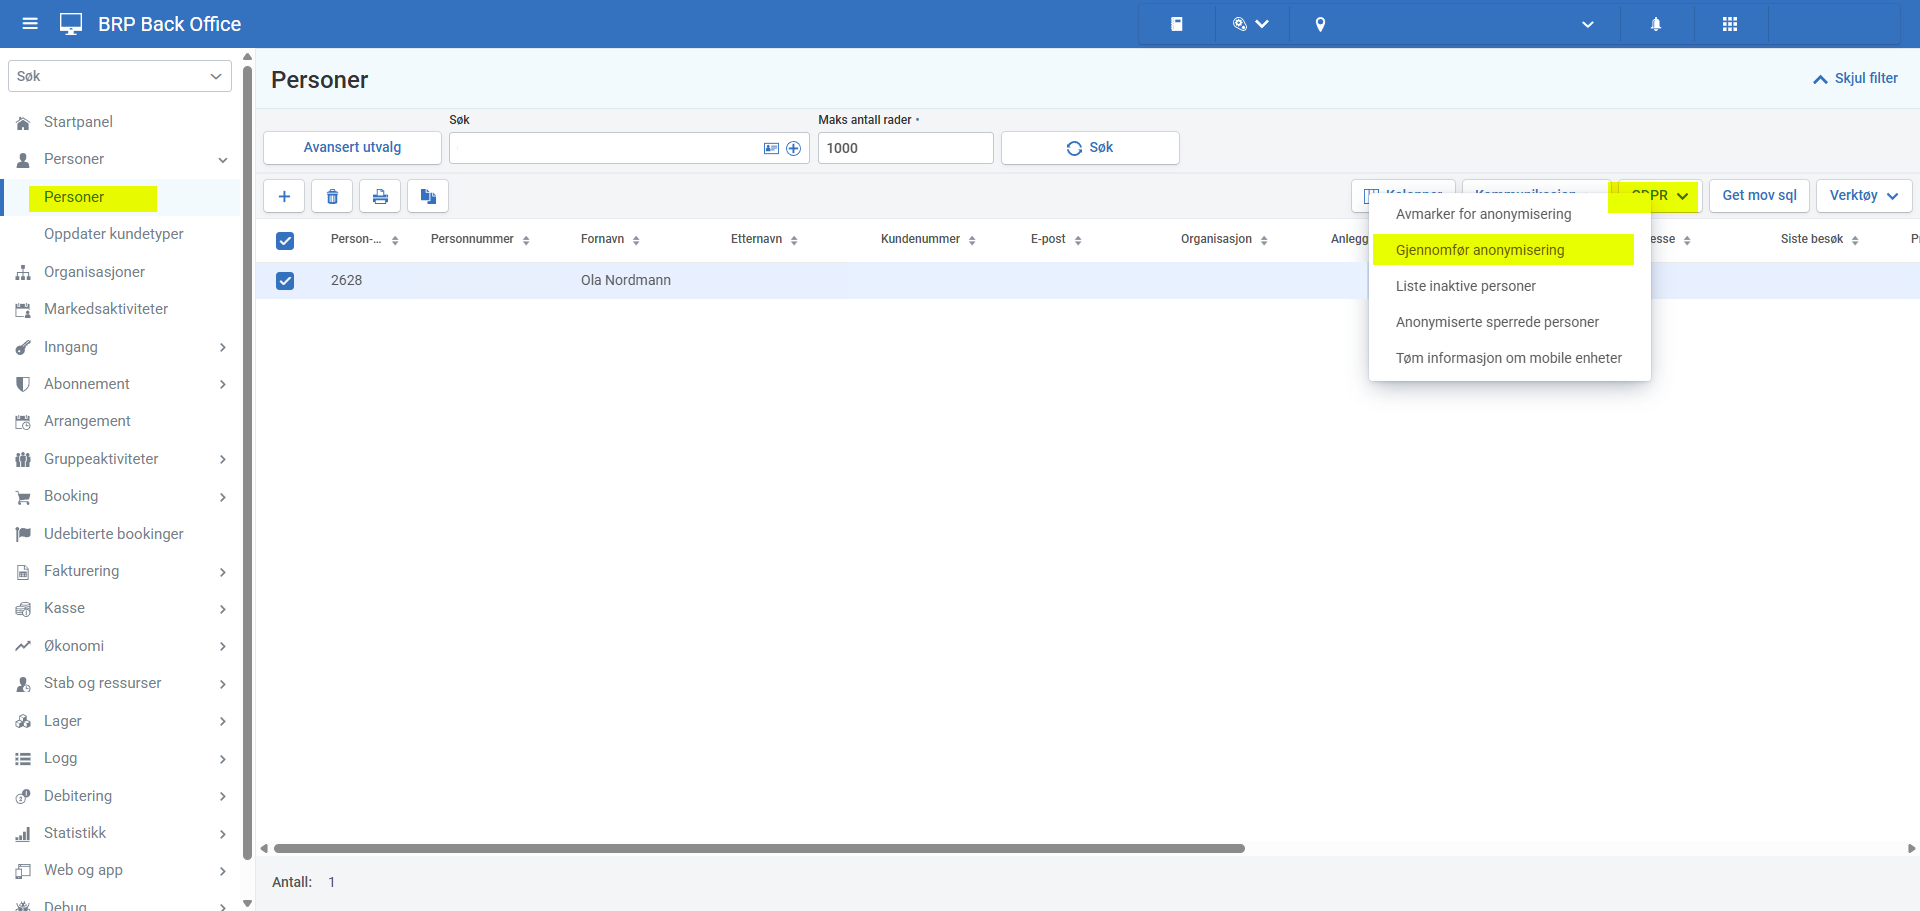
Task: Open the Verktøy dropdown
Action: [1863, 196]
